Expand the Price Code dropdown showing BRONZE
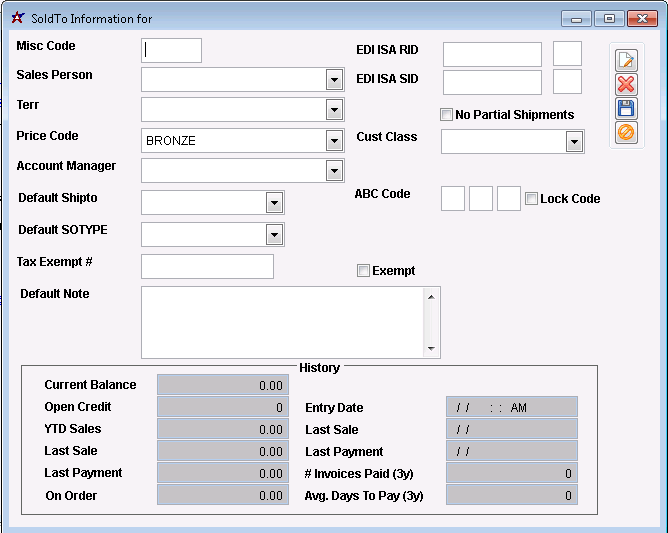 (x=334, y=141)
